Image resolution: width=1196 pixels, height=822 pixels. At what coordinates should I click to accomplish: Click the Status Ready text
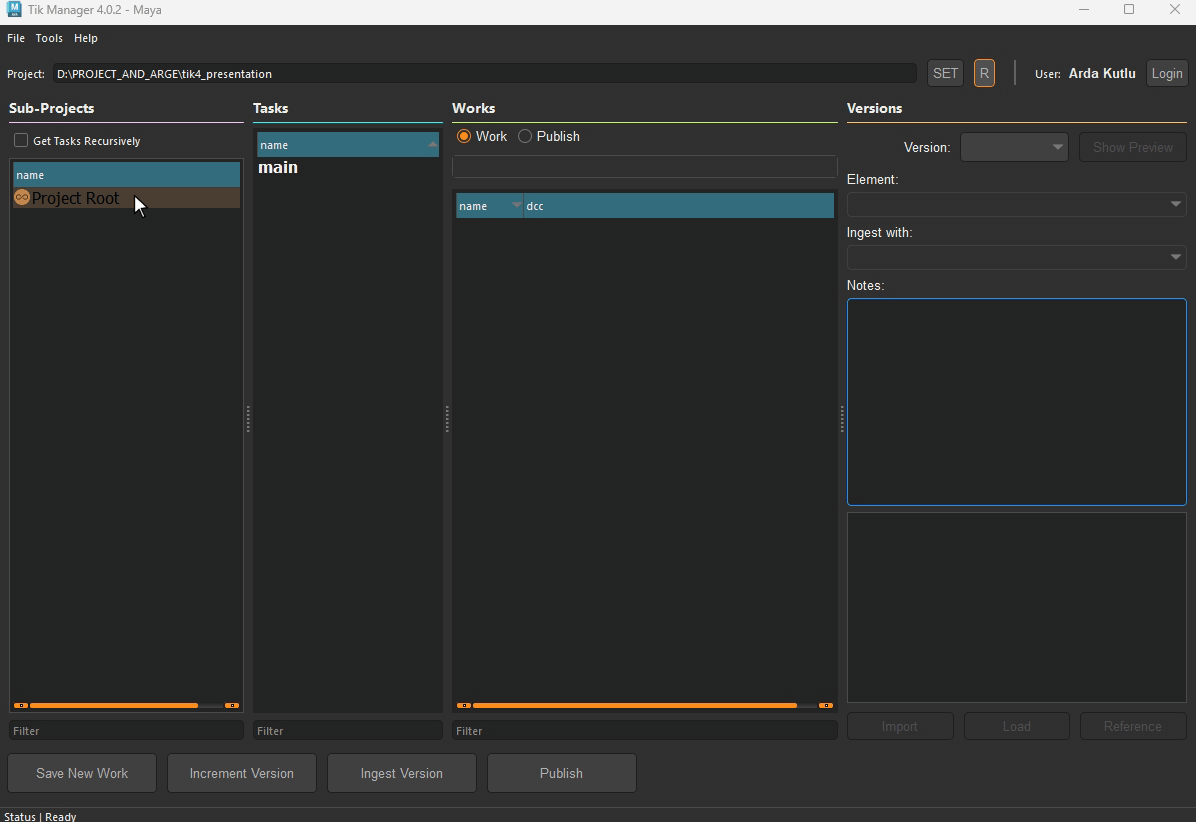(40, 816)
